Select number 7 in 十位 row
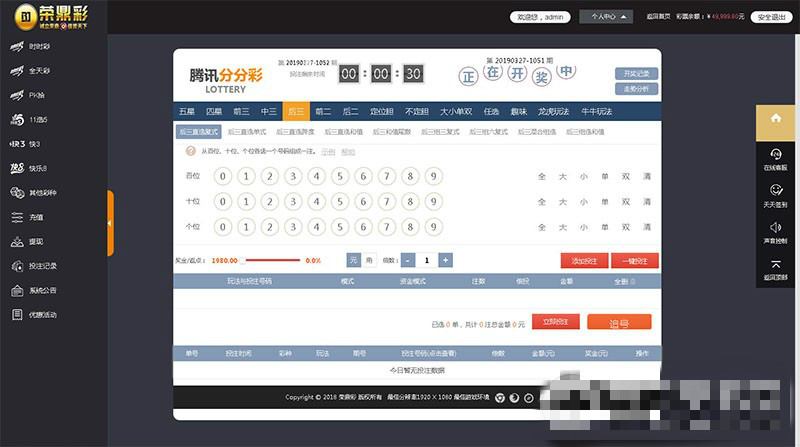Viewport: 800px width, 447px height. 387,202
